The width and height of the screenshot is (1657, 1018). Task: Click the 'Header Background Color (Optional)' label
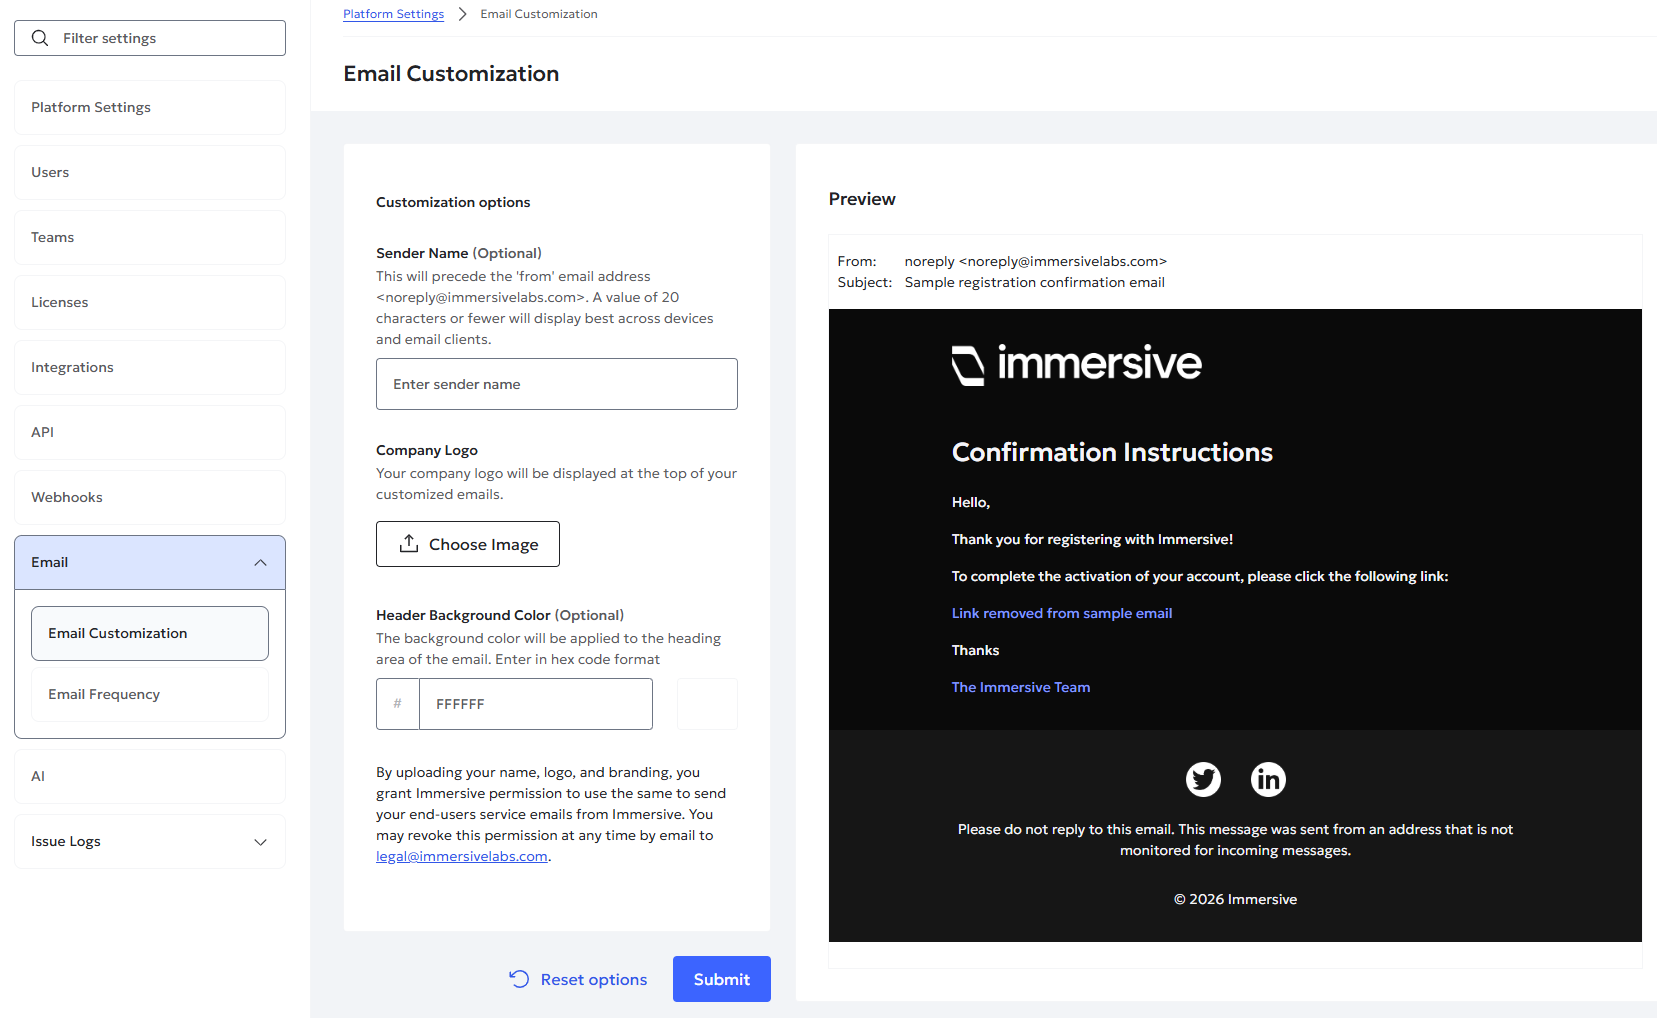click(x=500, y=615)
